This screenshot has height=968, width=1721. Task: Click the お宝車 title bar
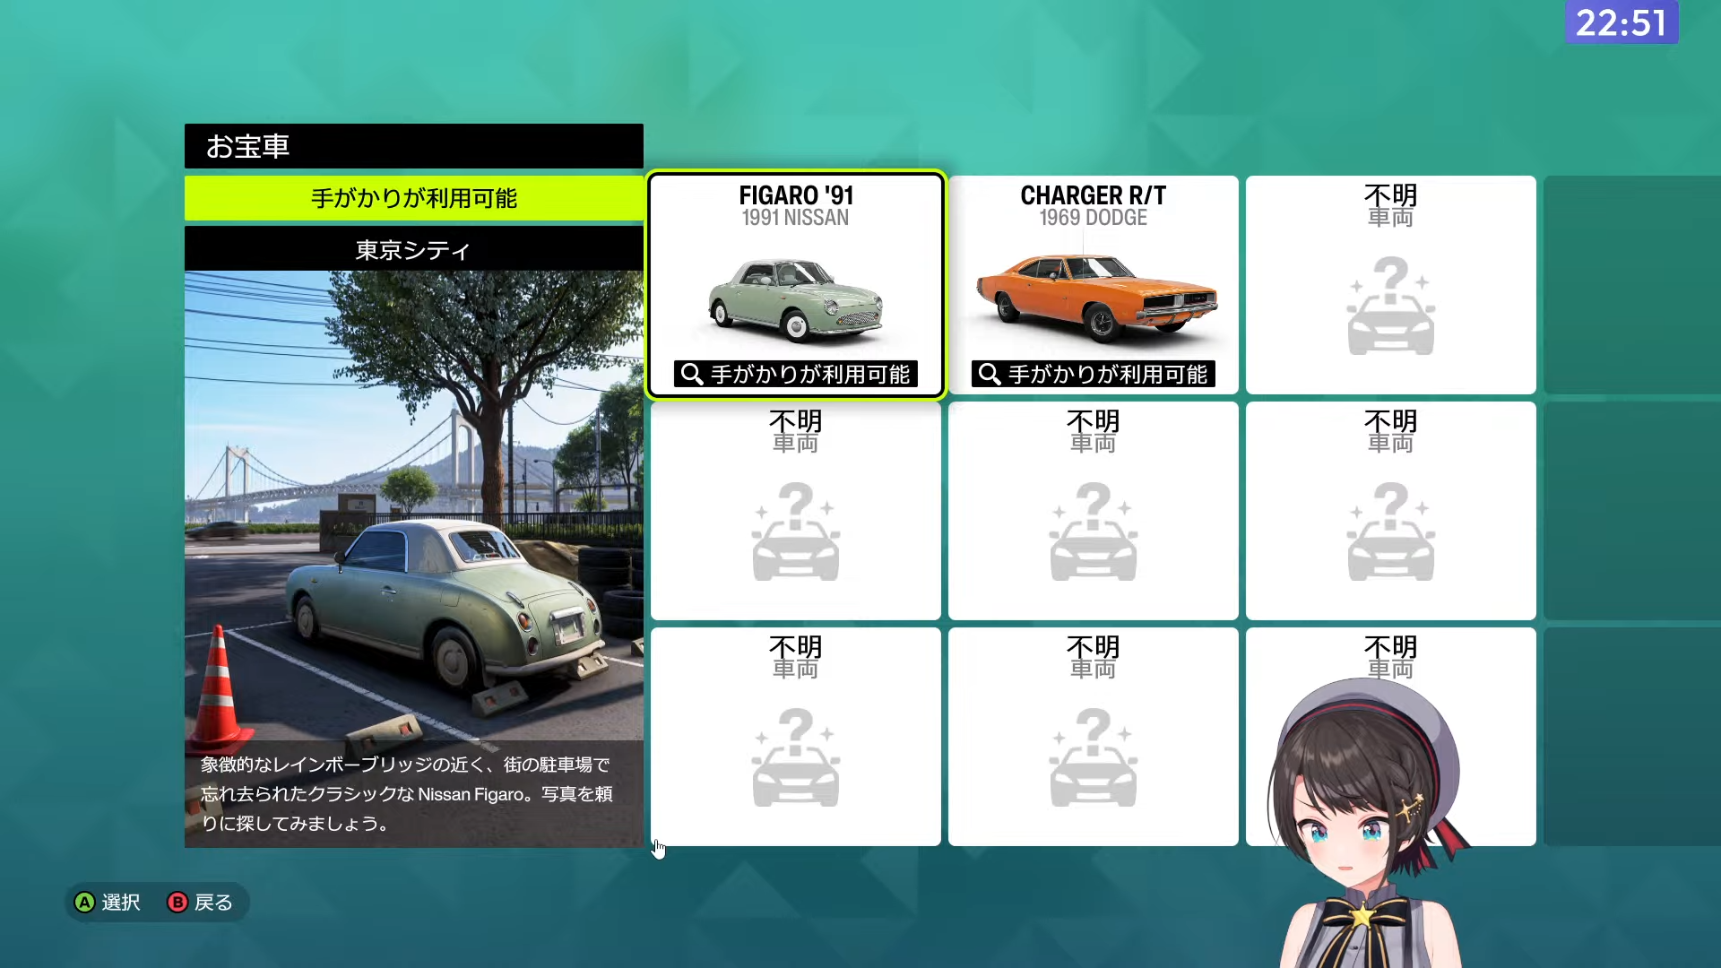414,146
